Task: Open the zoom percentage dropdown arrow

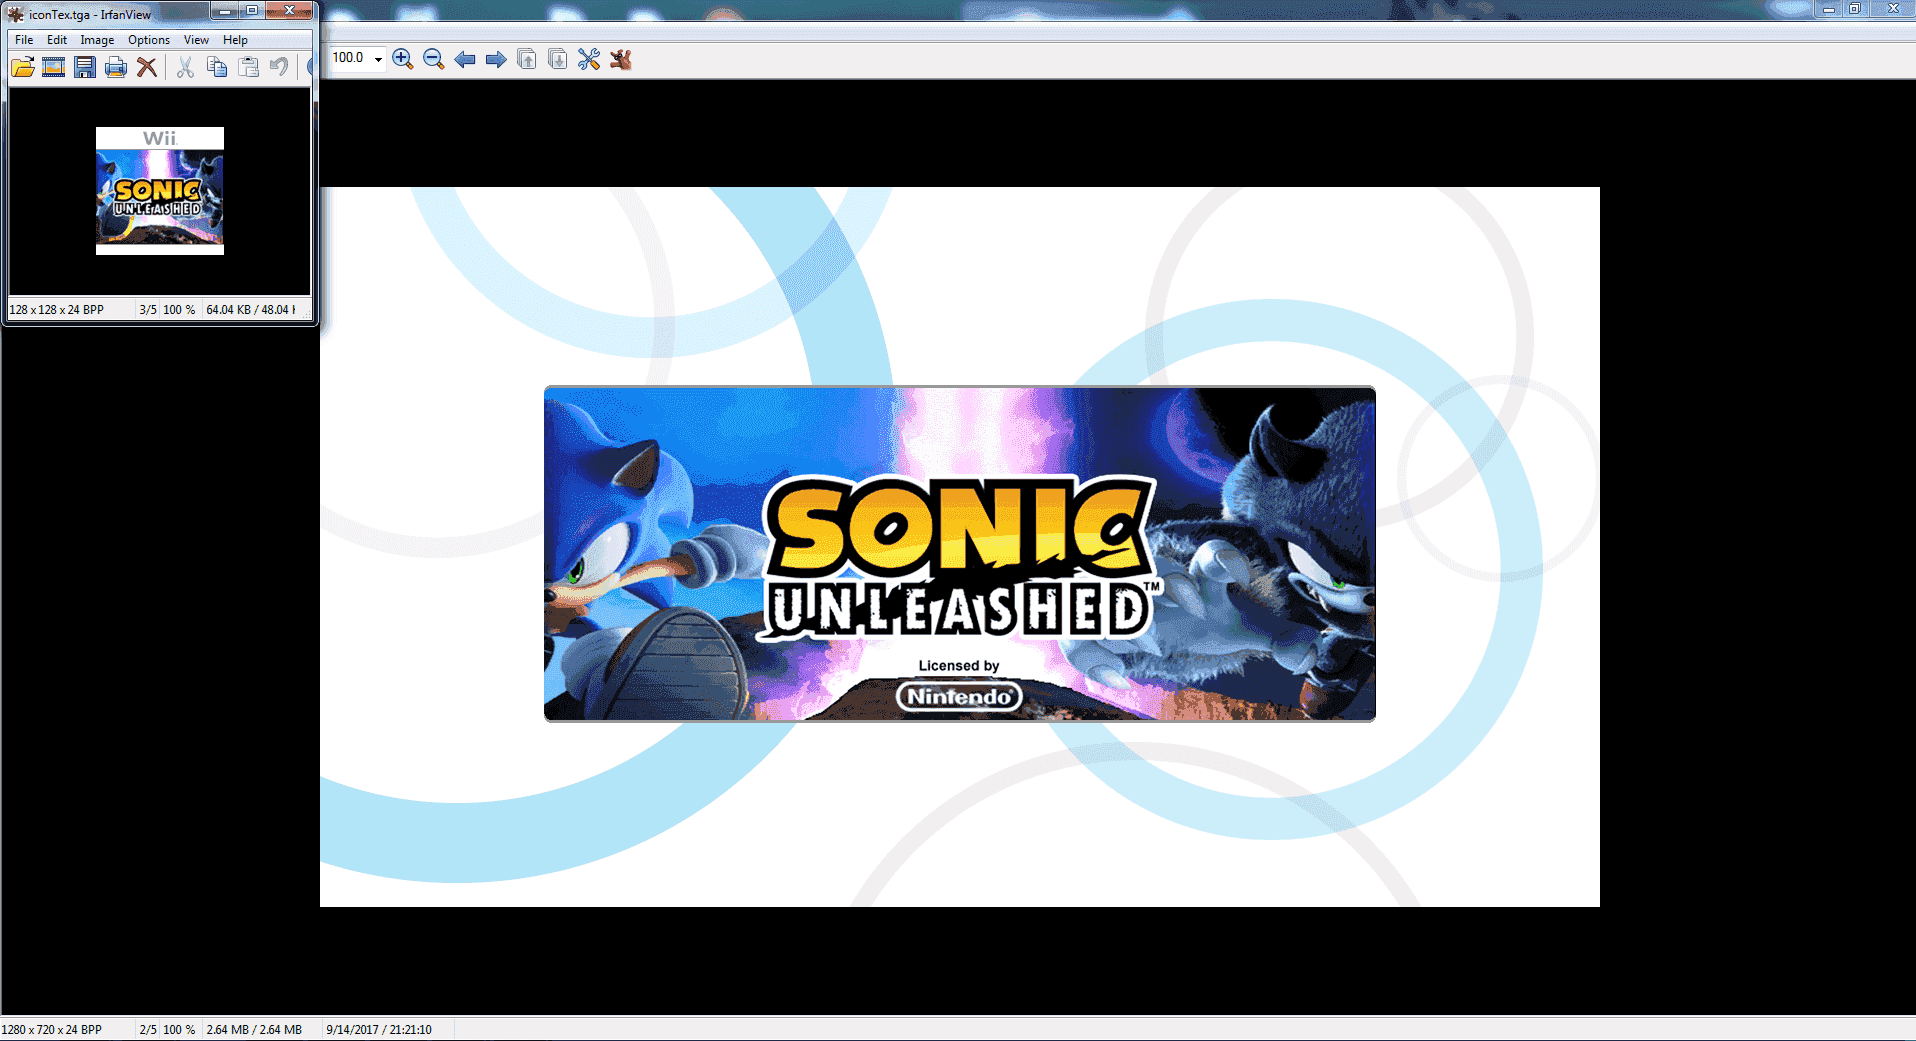Action: click(x=378, y=59)
